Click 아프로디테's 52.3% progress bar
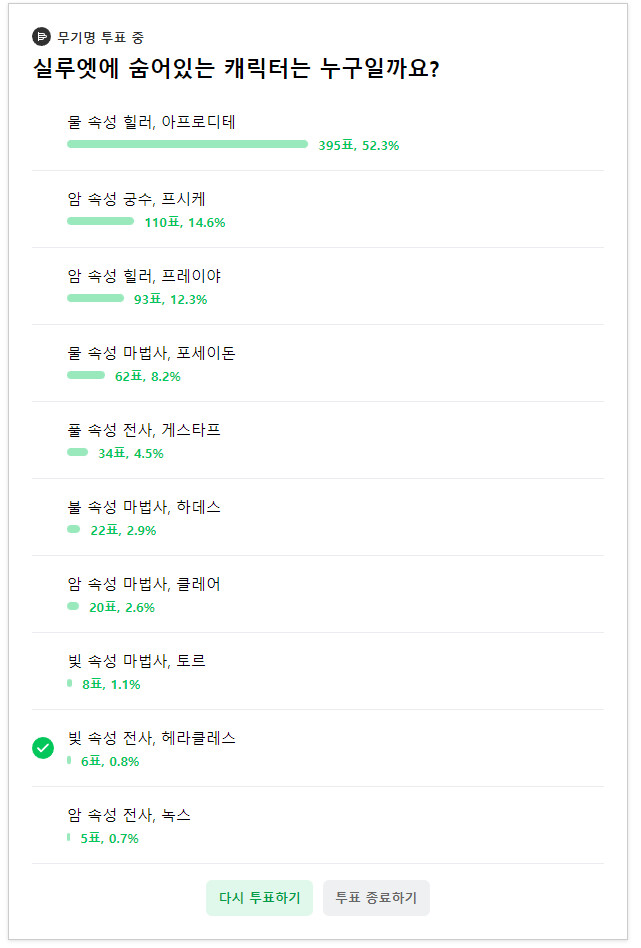Image resolution: width=641 pixels, height=948 pixels. pyautogui.click(x=186, y=143)
